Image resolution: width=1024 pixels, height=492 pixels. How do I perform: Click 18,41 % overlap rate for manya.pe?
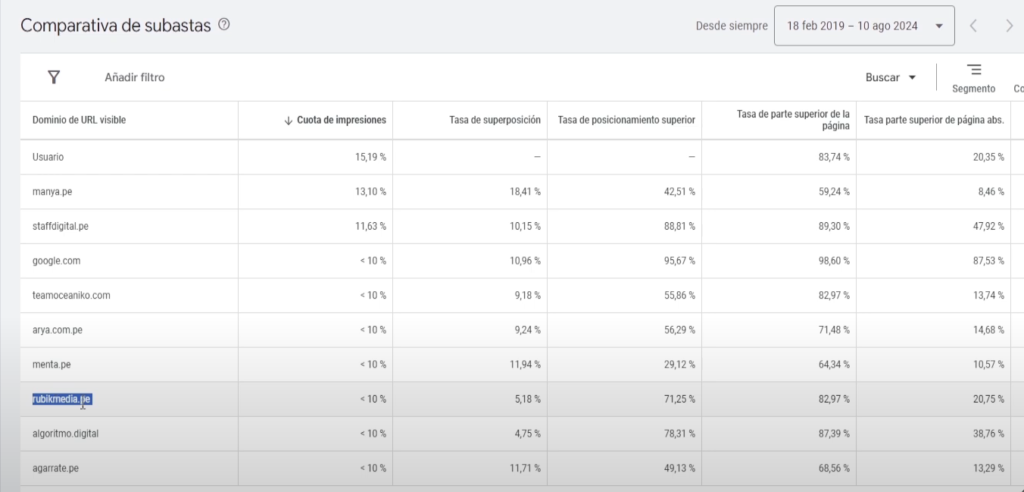[x=526, y=191]
